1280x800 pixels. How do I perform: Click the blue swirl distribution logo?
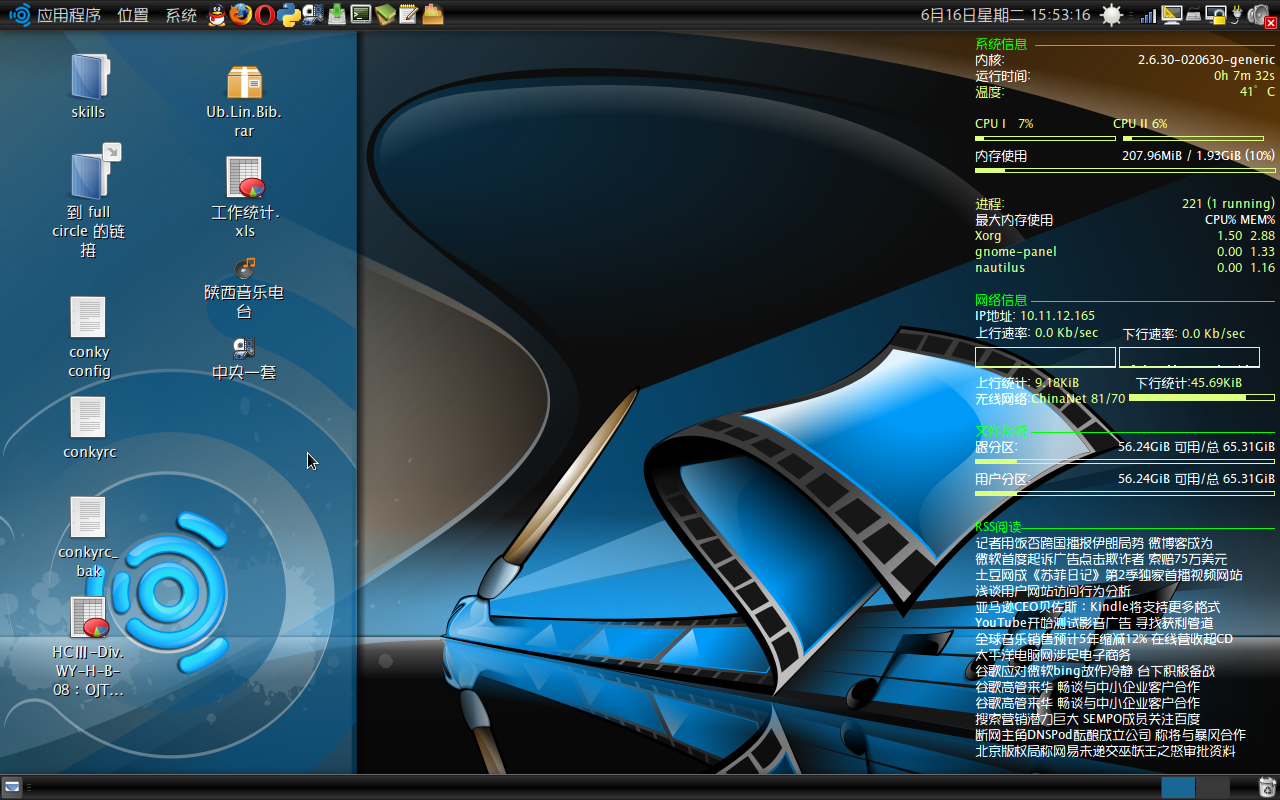coord(19,15)
